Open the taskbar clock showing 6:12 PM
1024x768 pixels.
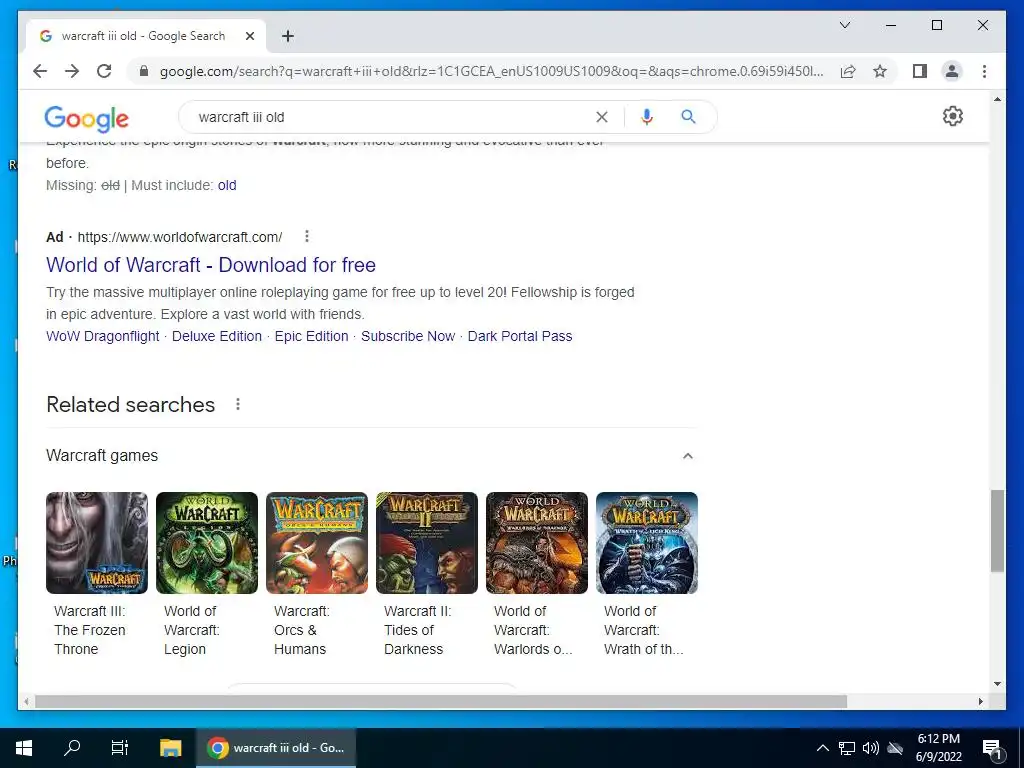tap(938, 748)
